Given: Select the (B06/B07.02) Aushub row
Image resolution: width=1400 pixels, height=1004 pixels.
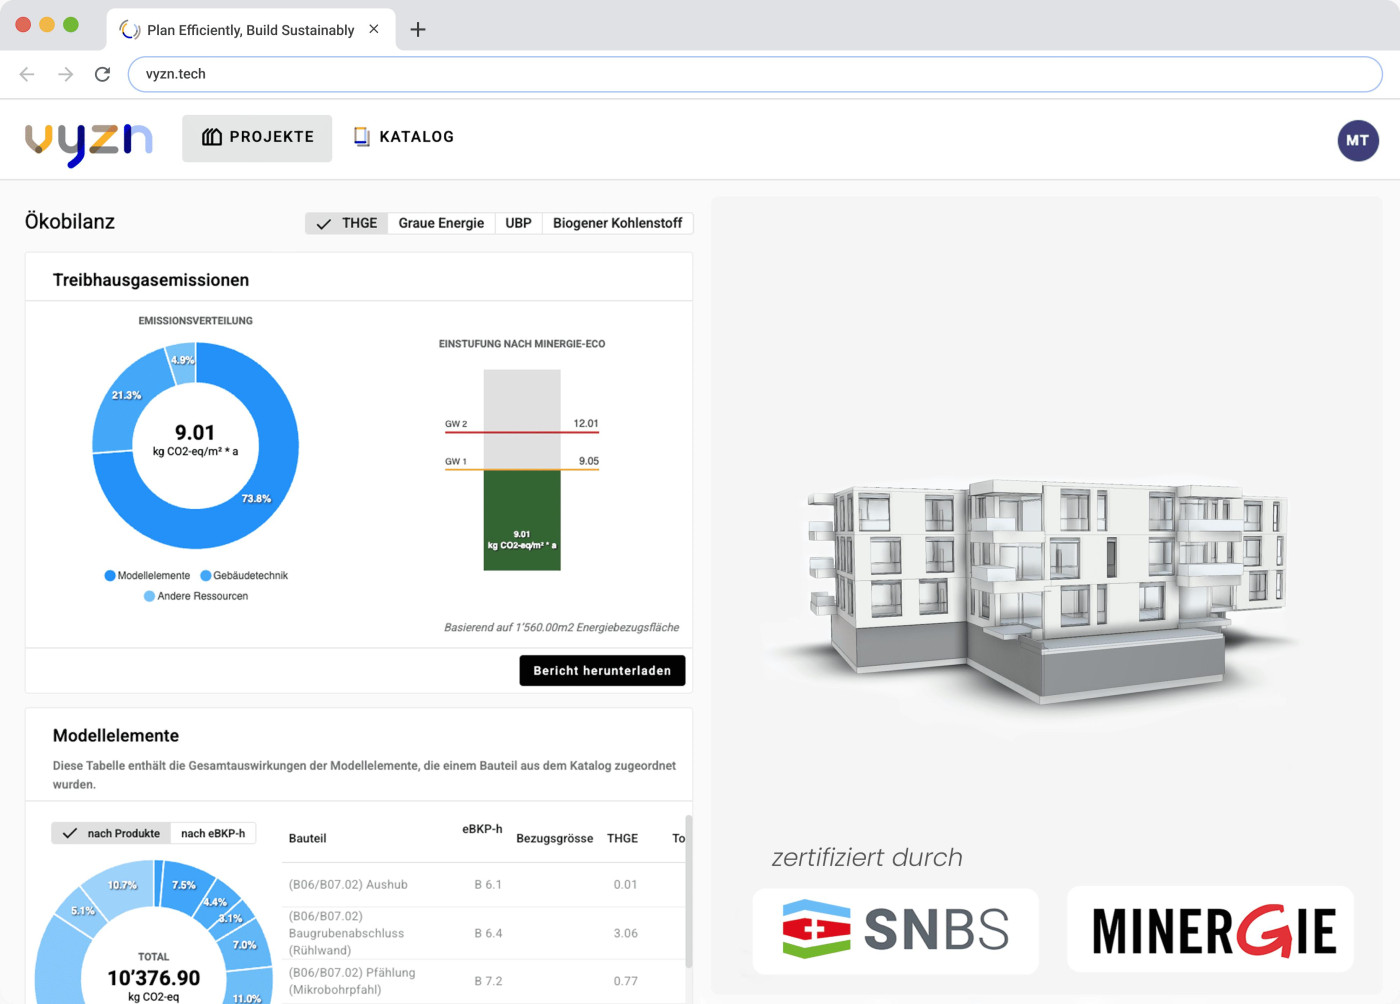Looking at the screenshot, I should [x=484, y=885].
